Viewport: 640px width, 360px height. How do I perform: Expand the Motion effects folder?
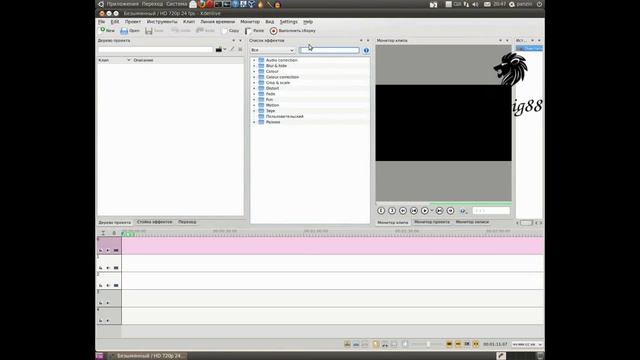tap(254, 105)
